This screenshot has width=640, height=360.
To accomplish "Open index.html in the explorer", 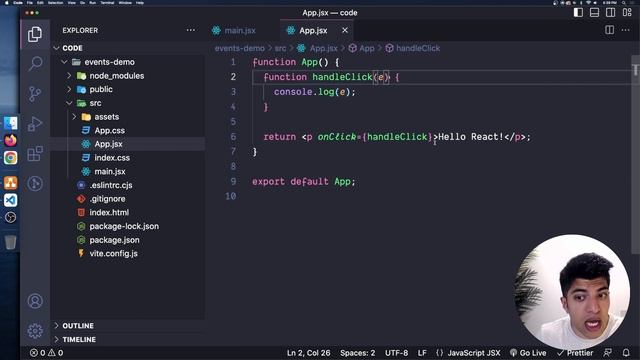I will click(109, 213).
